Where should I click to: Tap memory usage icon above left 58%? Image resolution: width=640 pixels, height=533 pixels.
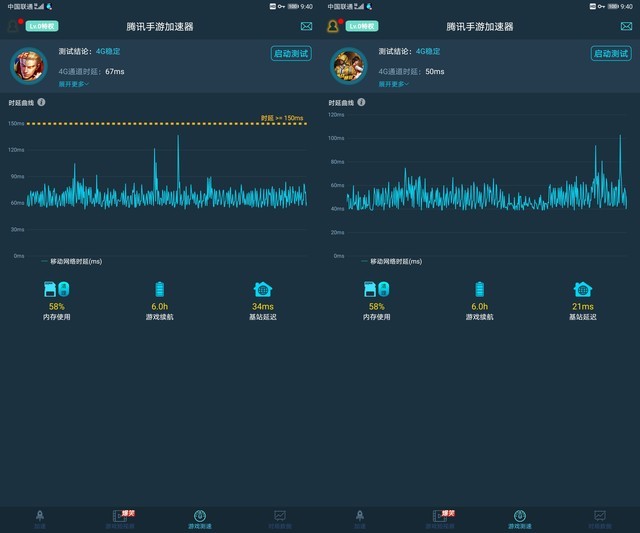pos(56,289)
